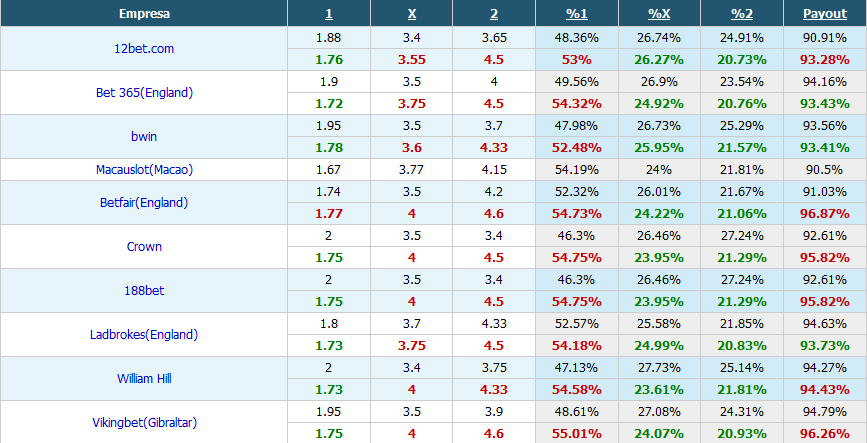Viewport: 867px width, 443px height.
Task: Sort by column 1 header
Action: [x=328, y=14]
